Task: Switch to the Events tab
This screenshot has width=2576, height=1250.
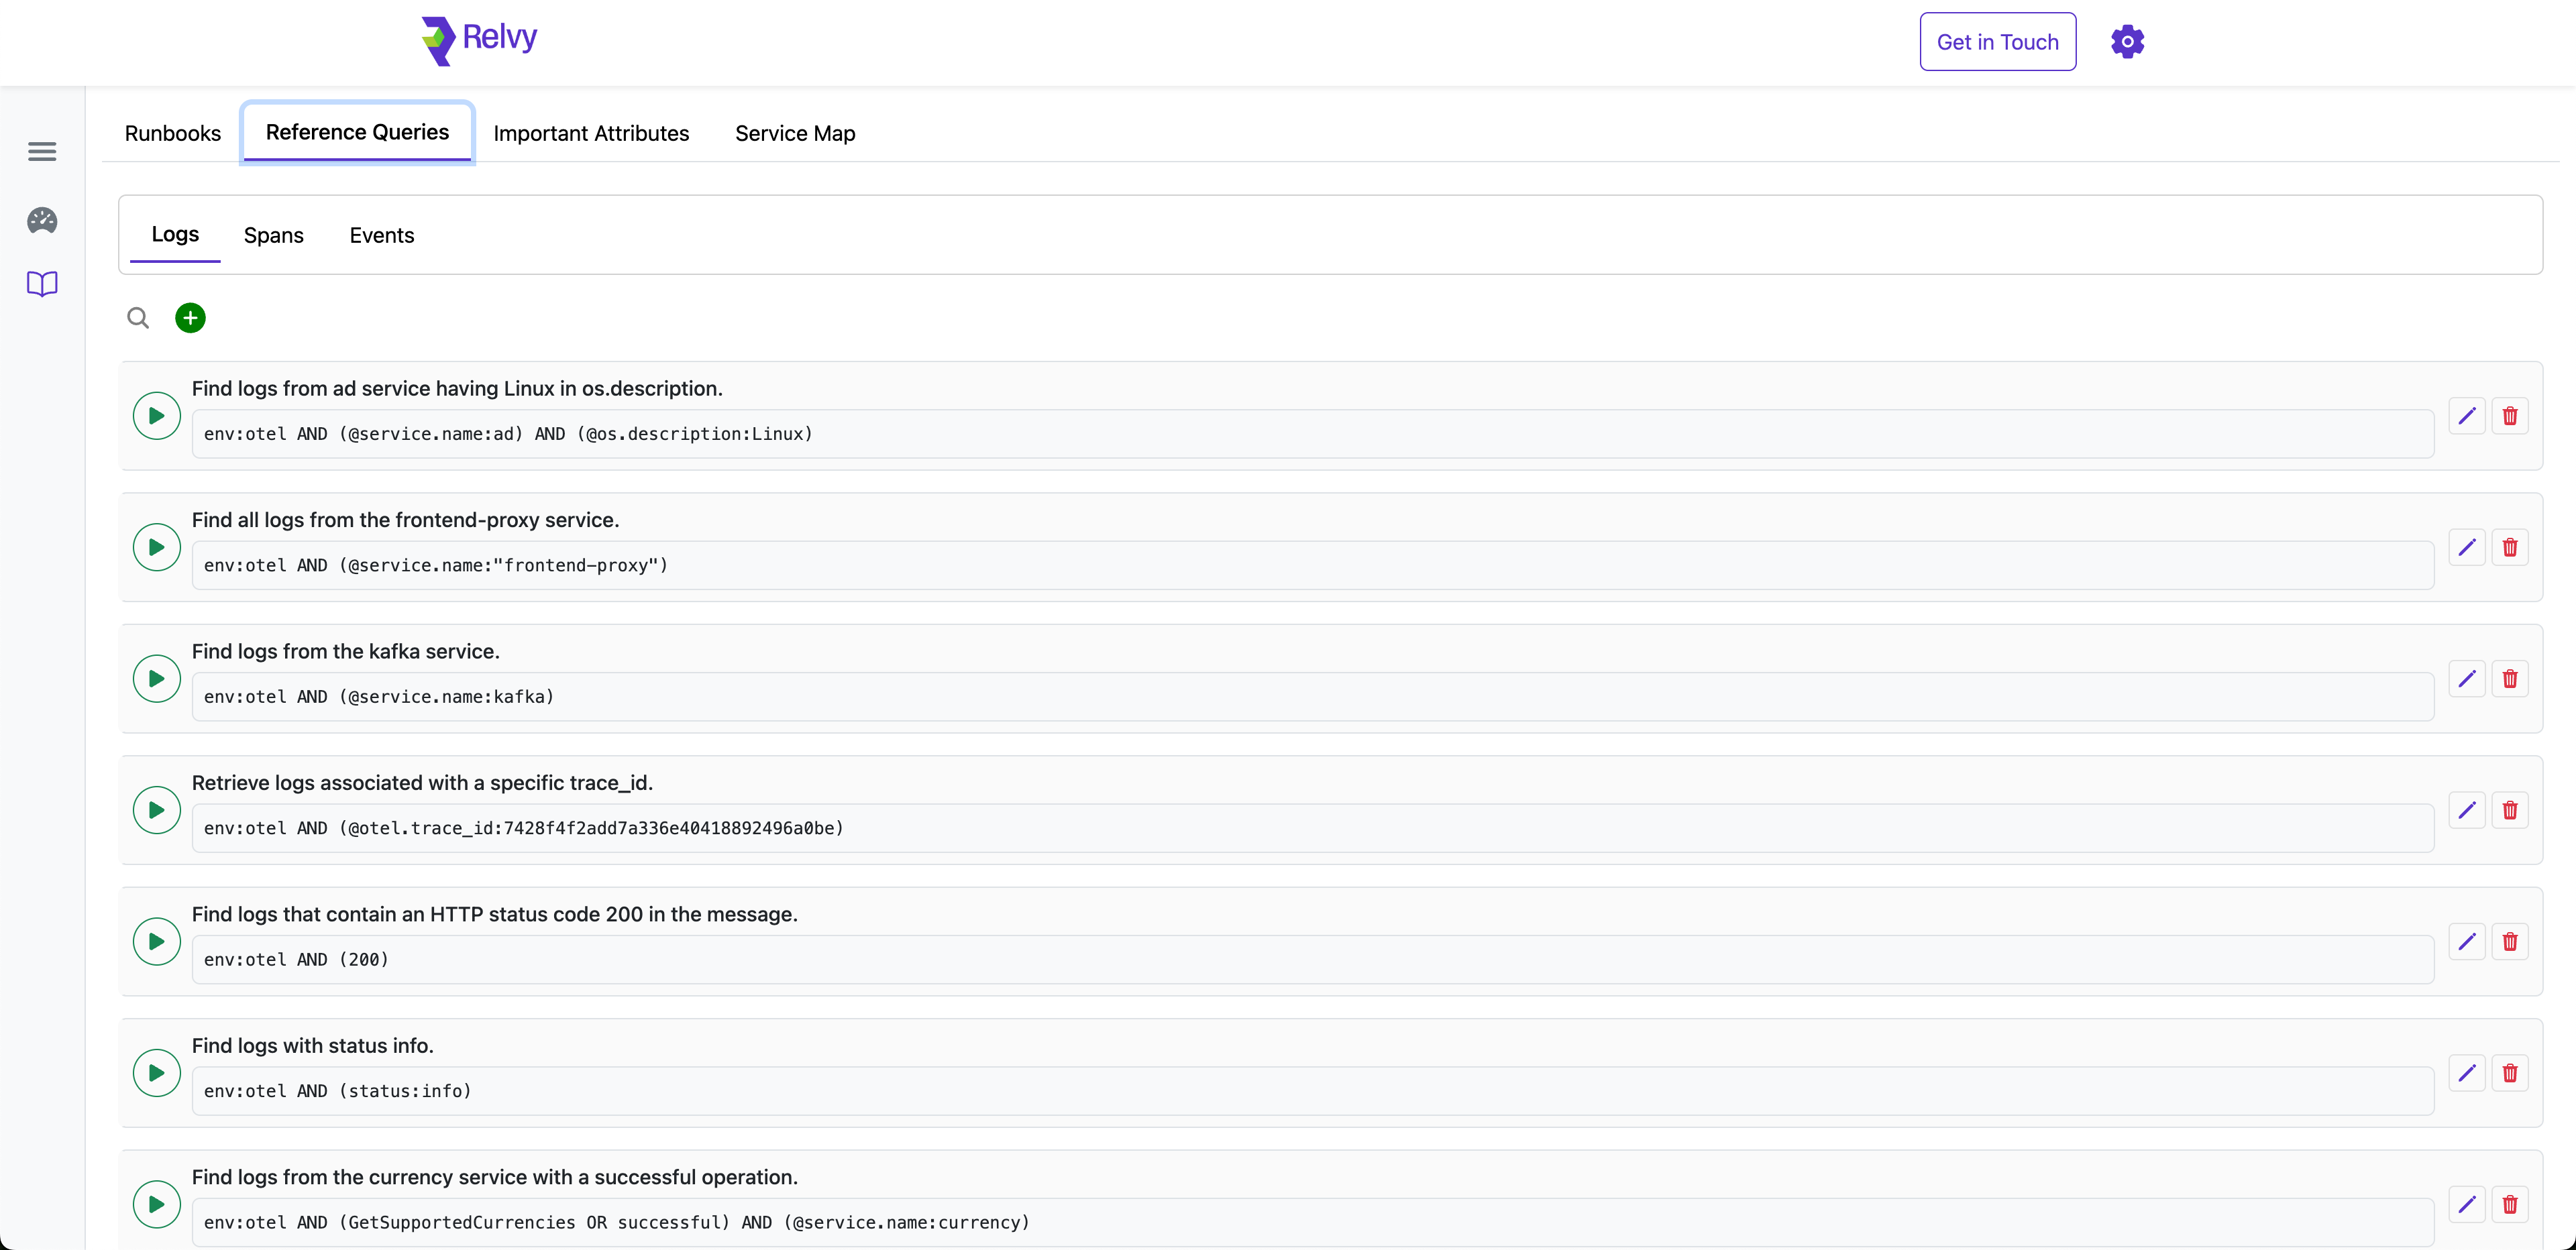Action: point(381,235)
